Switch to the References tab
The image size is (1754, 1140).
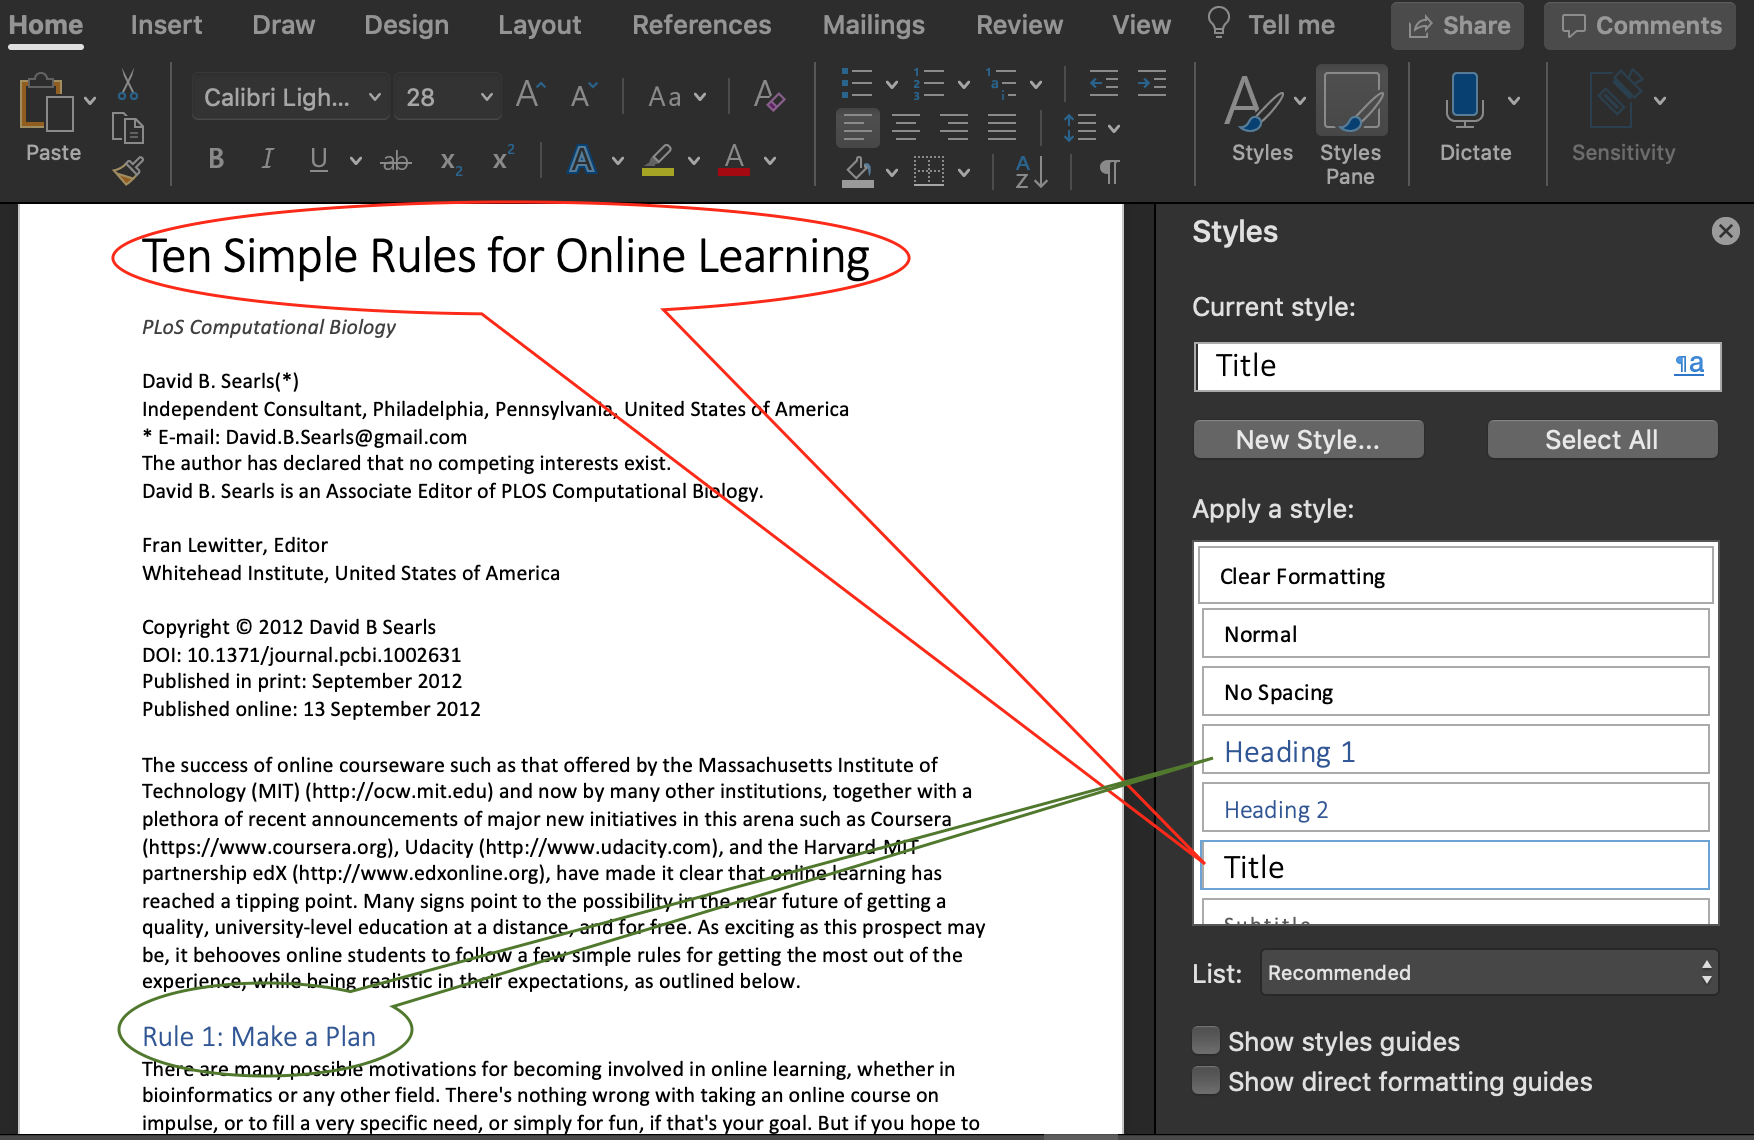coord(701,25)
